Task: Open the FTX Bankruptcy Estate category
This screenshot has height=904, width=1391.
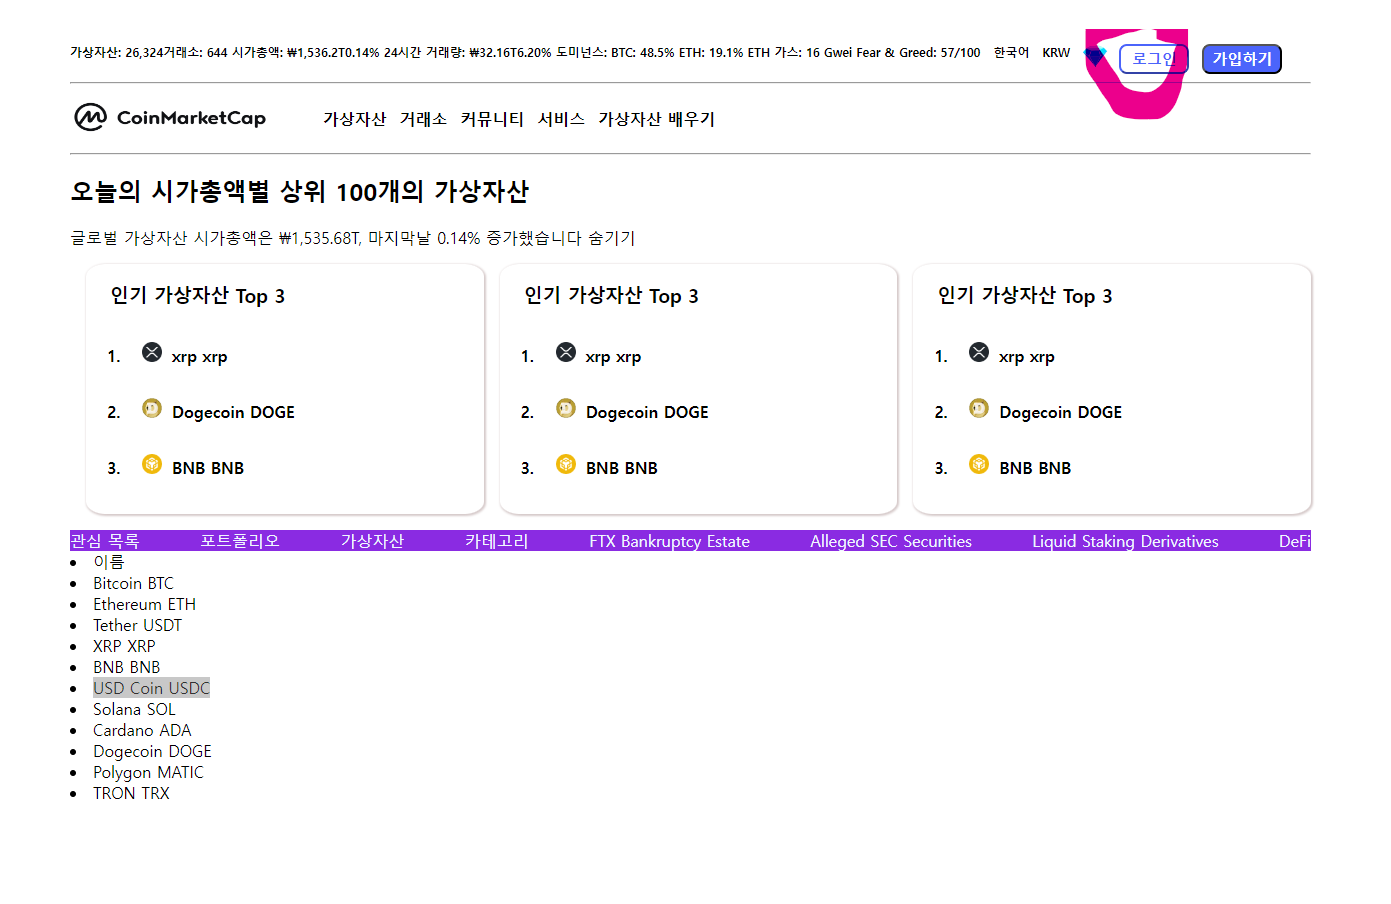Action: (x=669, y=541)
